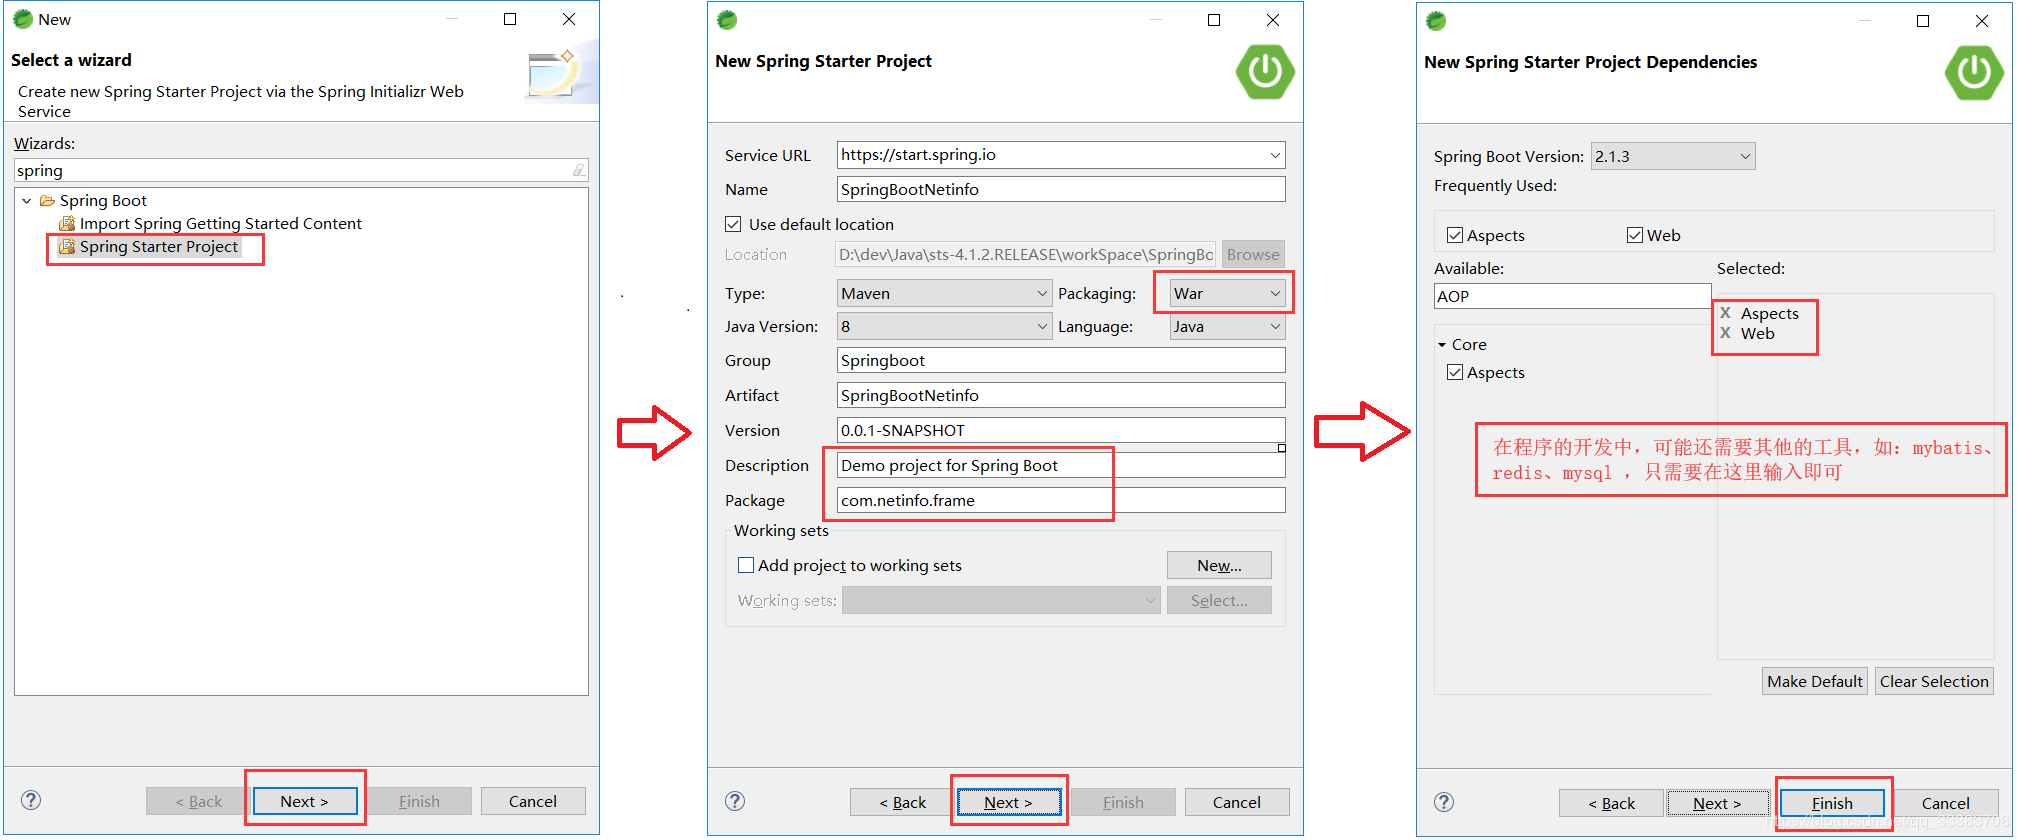The image size is (2019, 840).
Task: Click the Description input field
Action: click(1060, 465)
